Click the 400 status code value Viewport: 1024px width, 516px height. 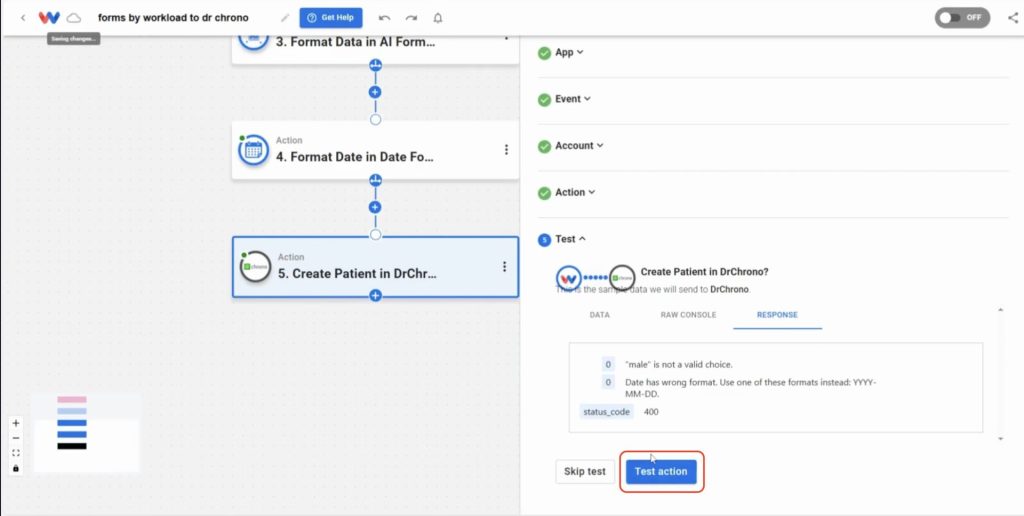point(651,412)
